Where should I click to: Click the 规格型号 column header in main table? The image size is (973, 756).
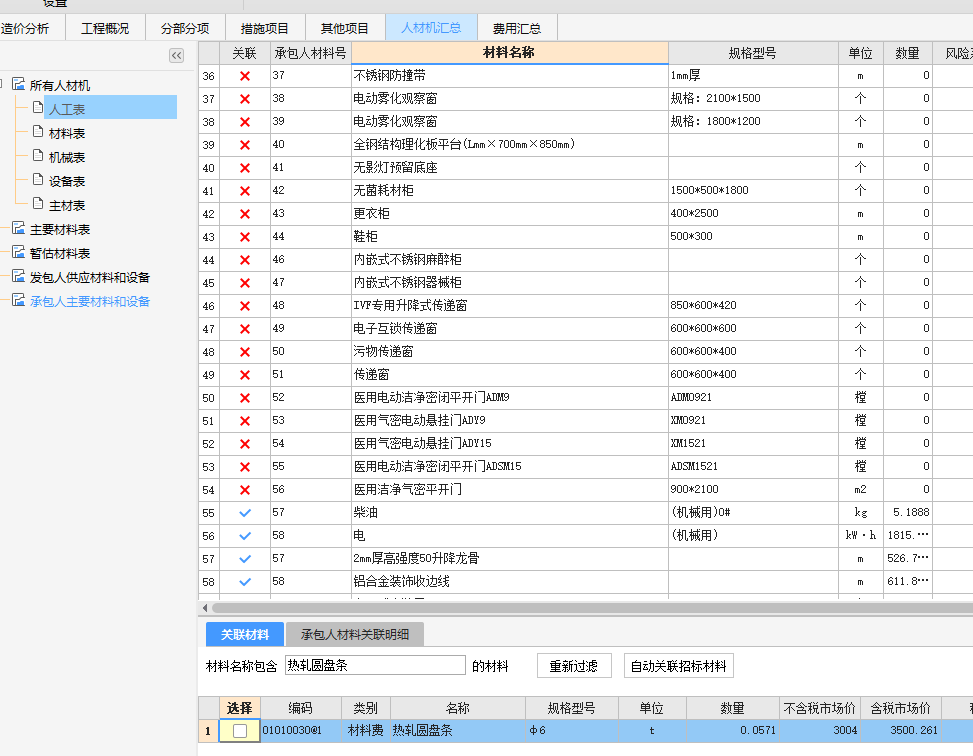coord(753,53)
